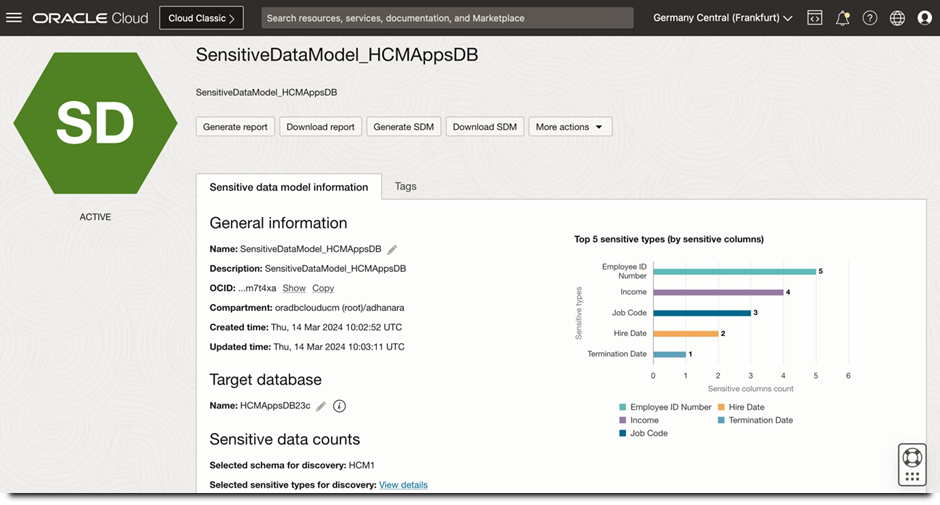Click Generate report button
The image size is (940, 505).
(x=235, y=127)
